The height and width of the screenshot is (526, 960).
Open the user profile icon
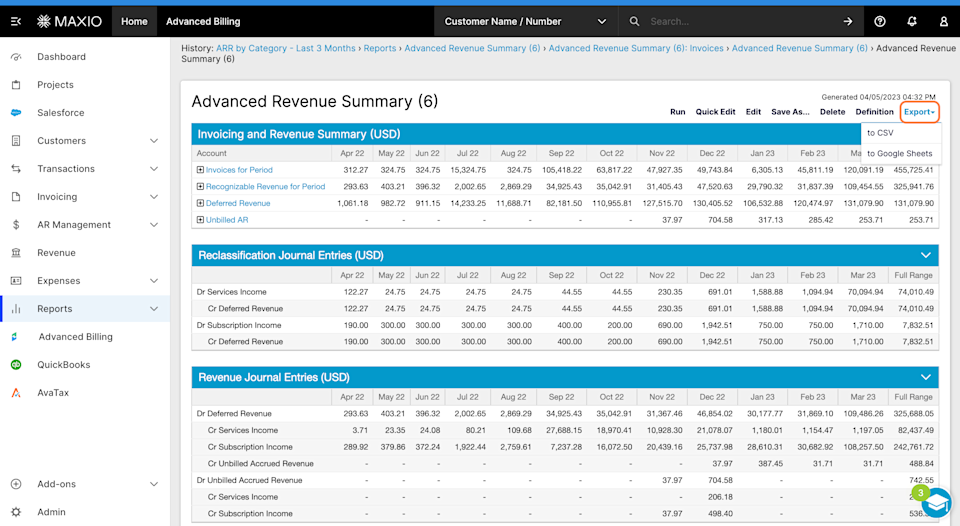[943, 21]
